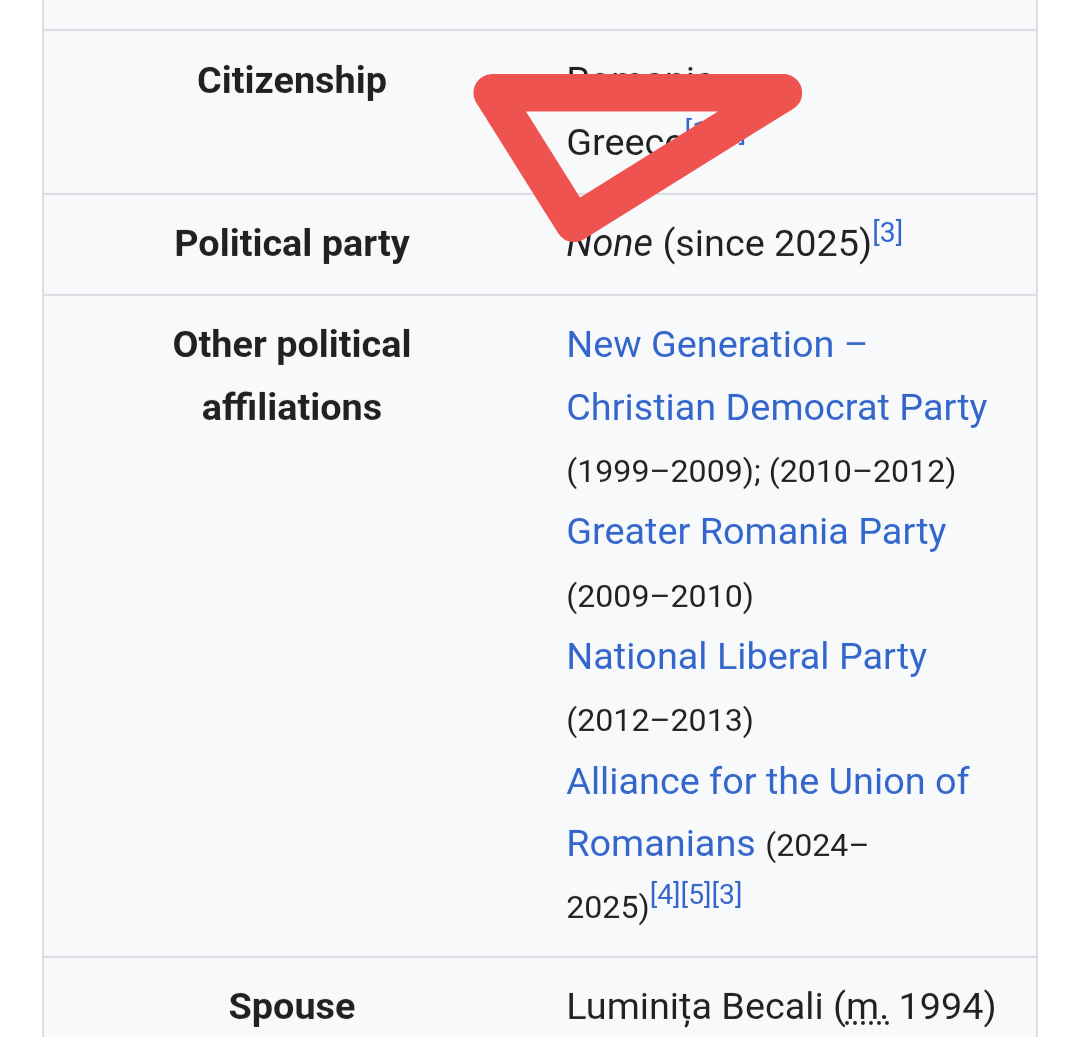Click the Spouse row label
Image resolution: width=1080 pixels, height=1037 pixels.
[x=292, y=1007]
